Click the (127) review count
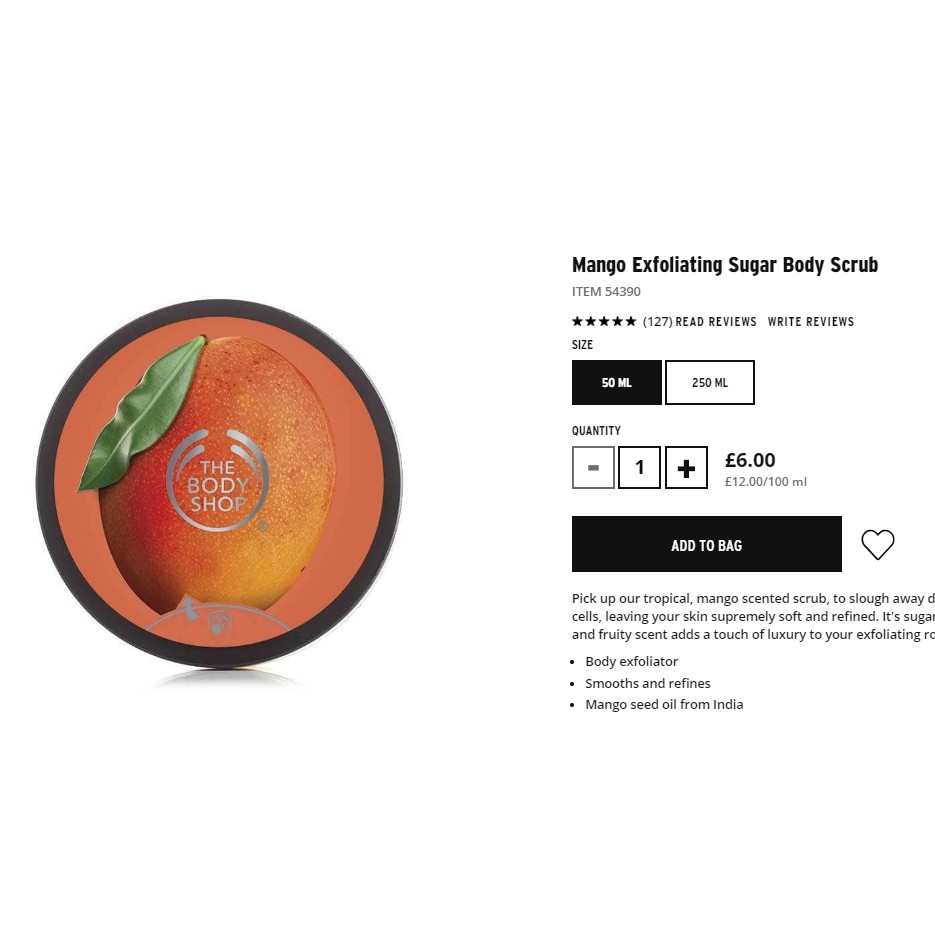Viewport: 935px width, 935px height. pyautogui.click(x=658, y=322)
